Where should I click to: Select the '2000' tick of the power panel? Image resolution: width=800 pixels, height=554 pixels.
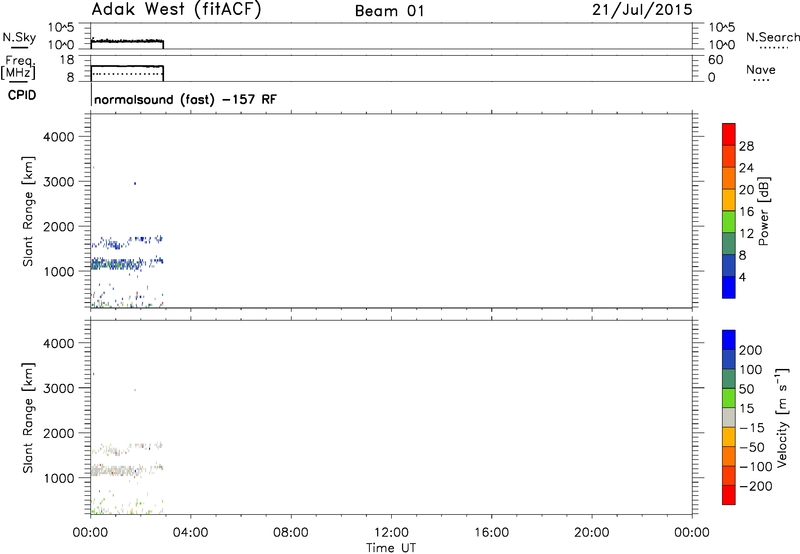(59, 226)
